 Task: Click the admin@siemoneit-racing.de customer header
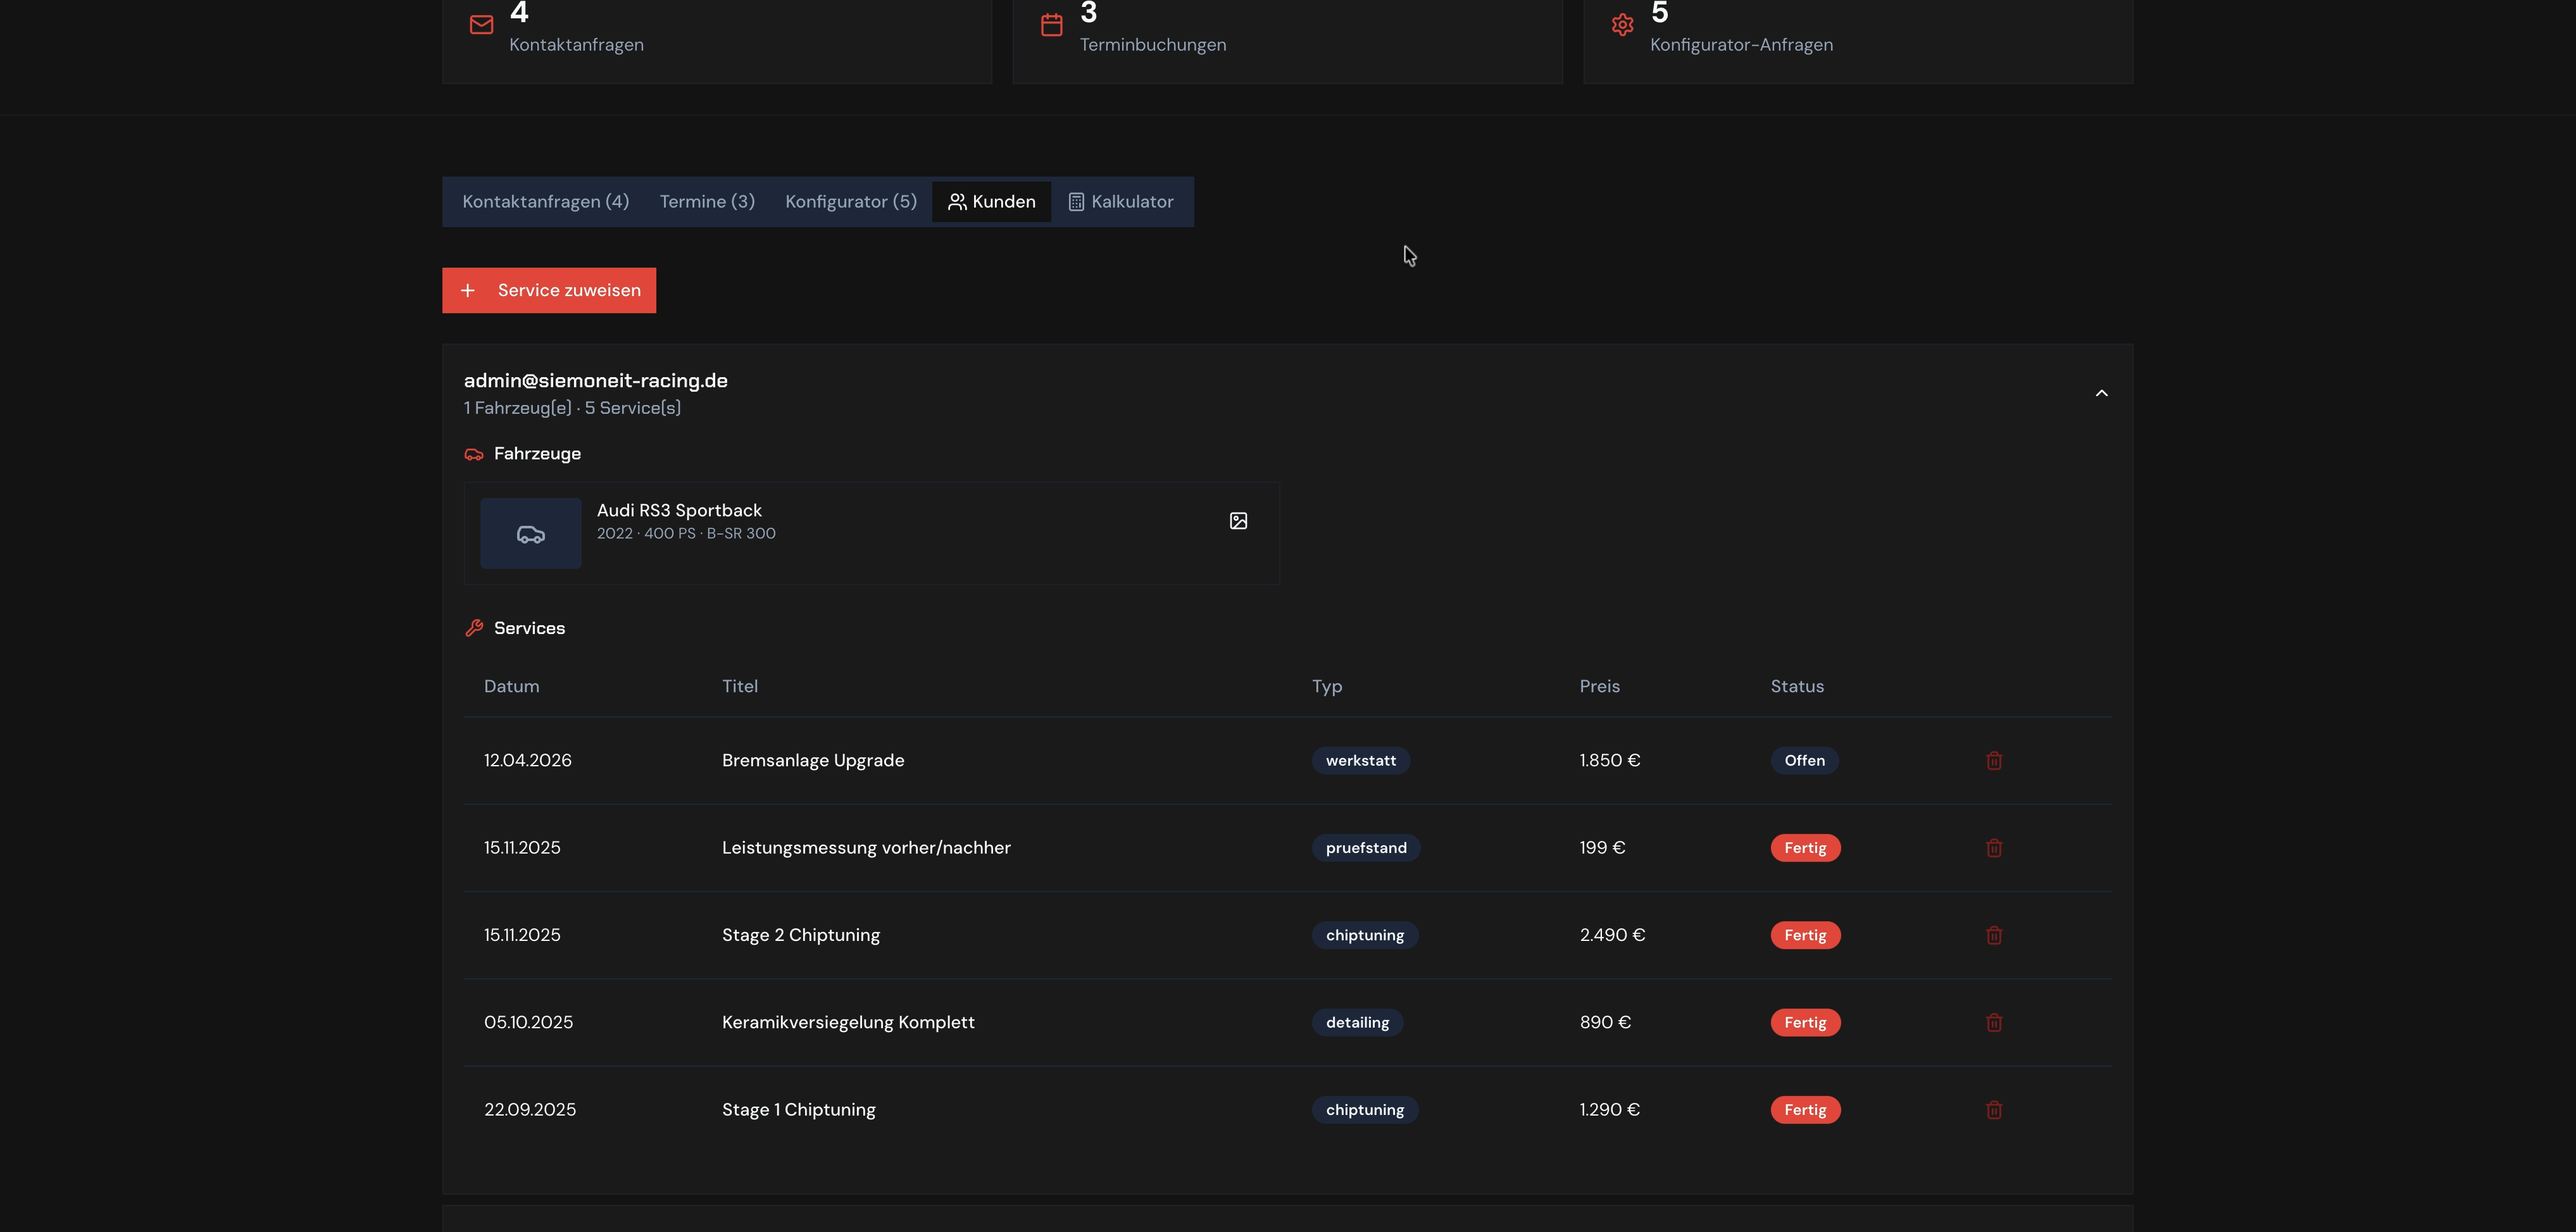[x=1287, y=393]
